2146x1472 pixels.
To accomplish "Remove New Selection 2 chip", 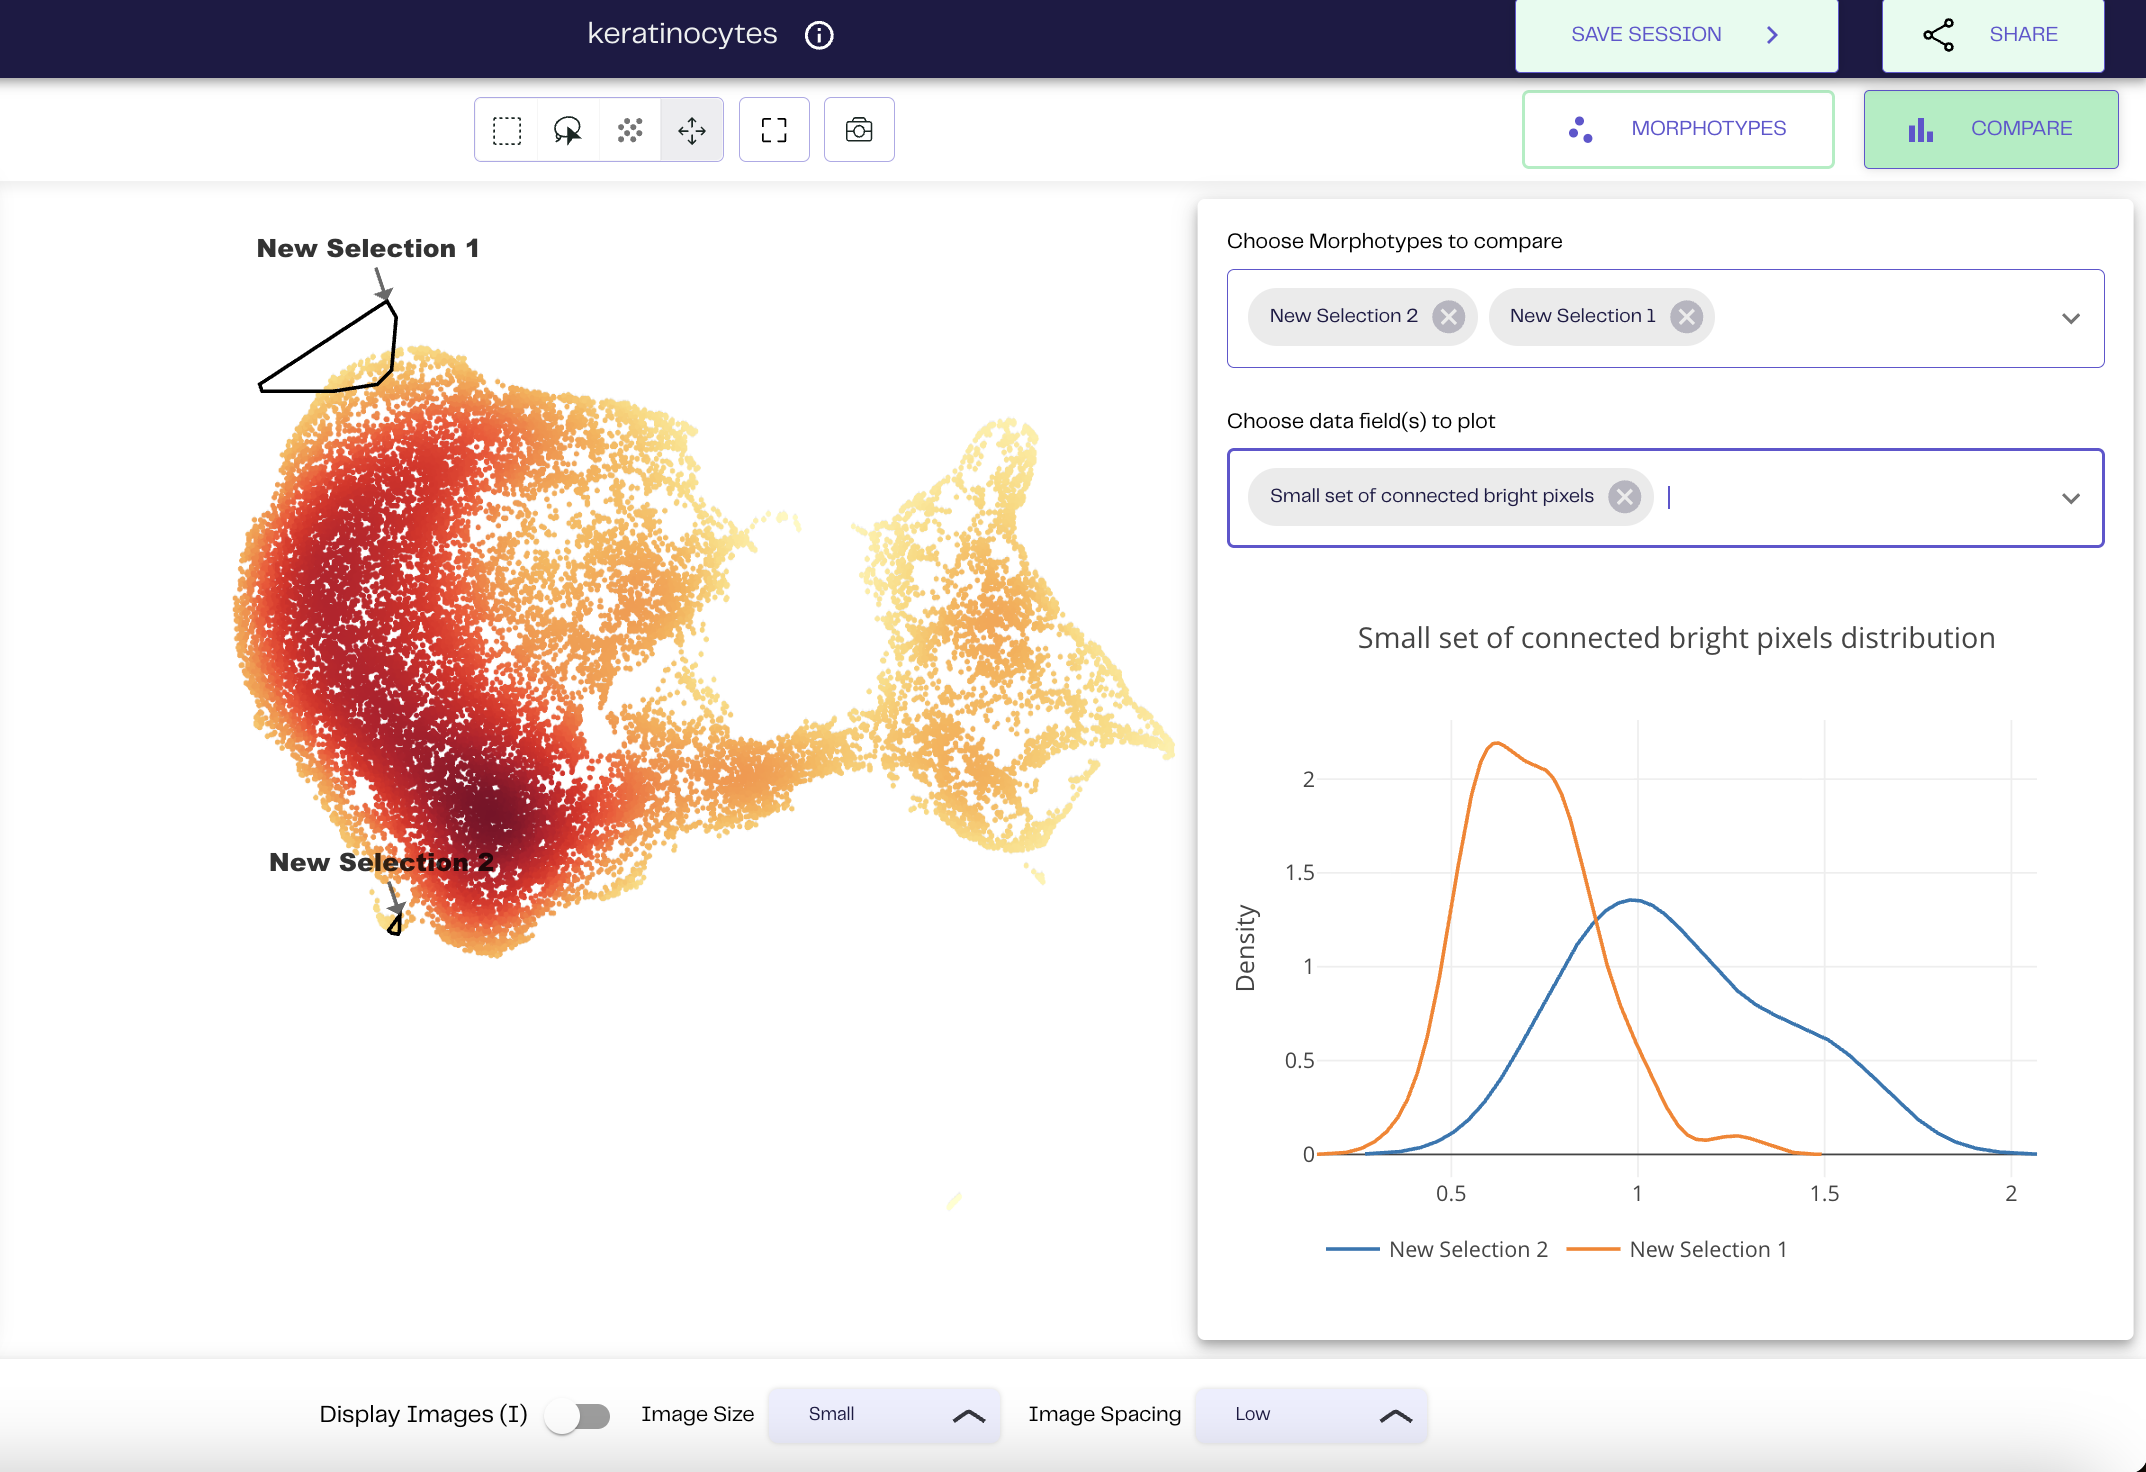I will (x=1448, y=317).
